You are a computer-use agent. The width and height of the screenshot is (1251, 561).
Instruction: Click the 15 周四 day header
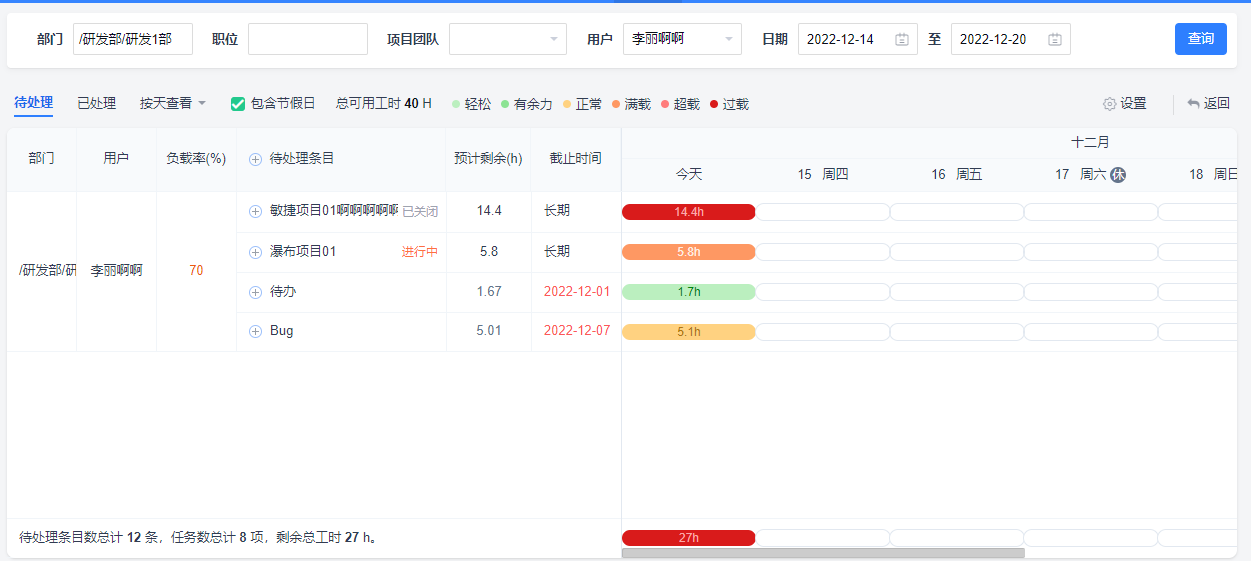[822, 174]
